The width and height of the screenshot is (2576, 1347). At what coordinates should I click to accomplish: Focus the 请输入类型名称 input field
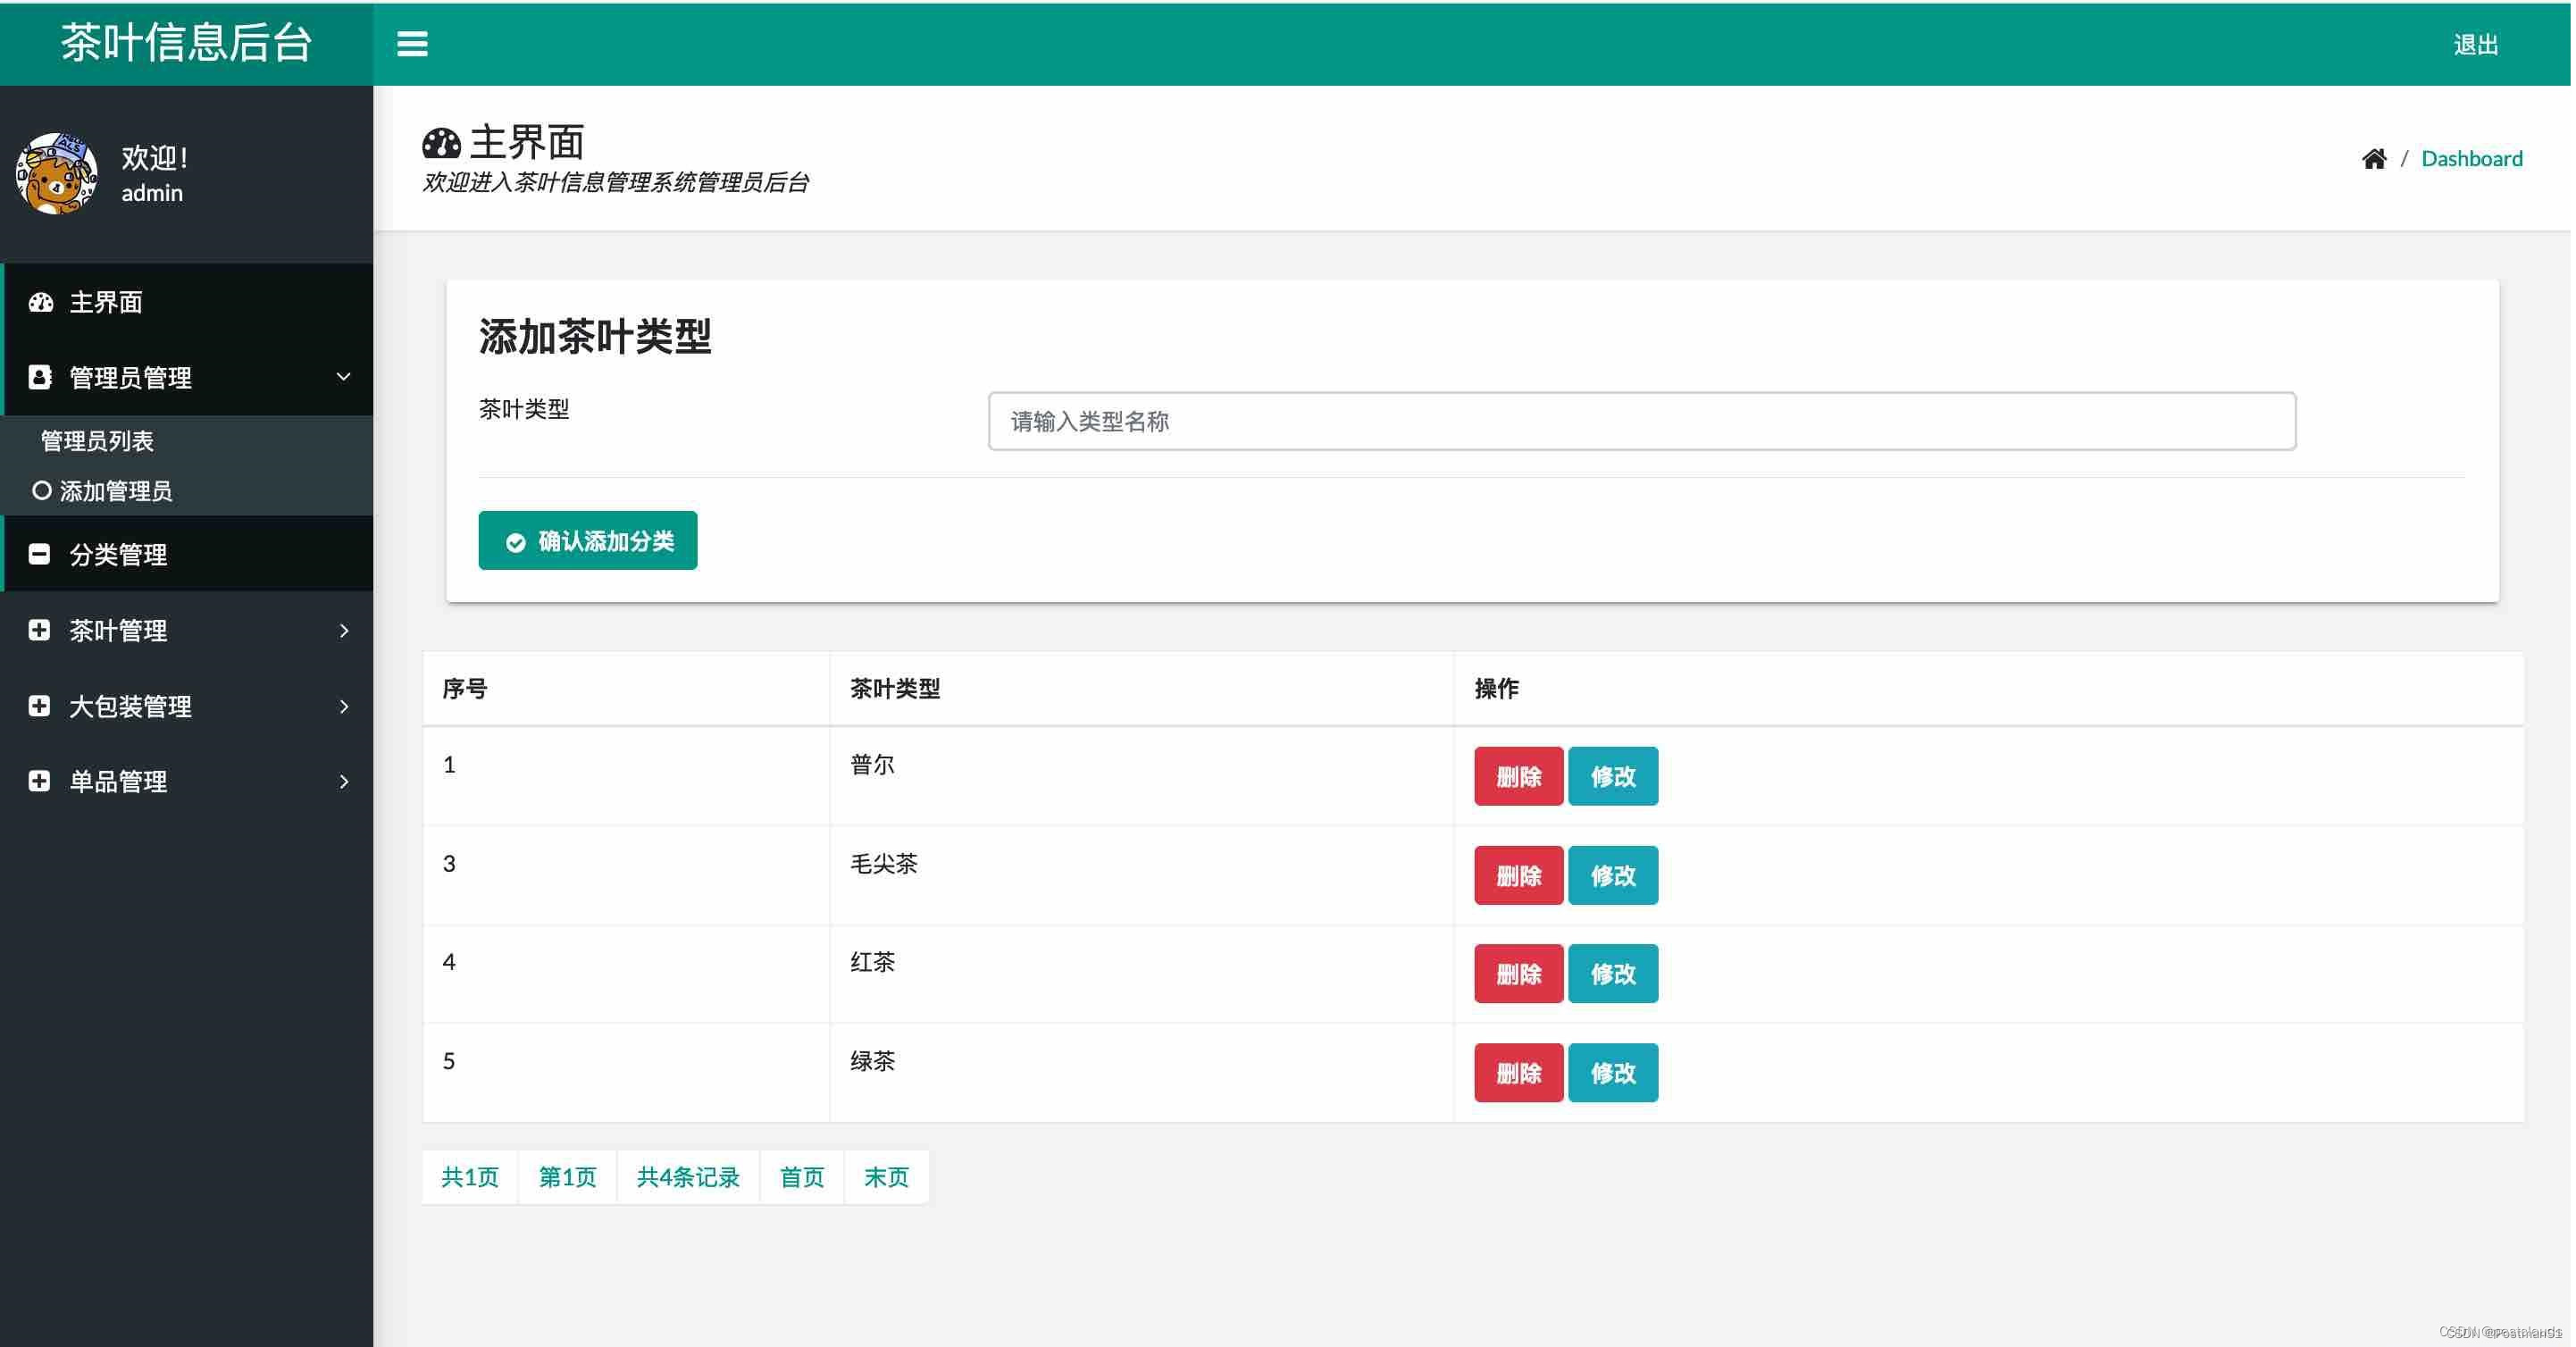pos(1641,421)
